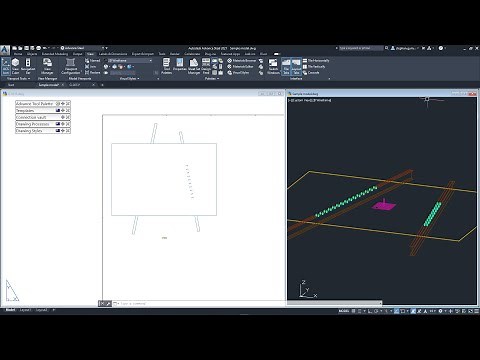The width and height of the screenshot is (480, 360).
Task: Click the search magnifier icon
Action: (x=387, y=48)
